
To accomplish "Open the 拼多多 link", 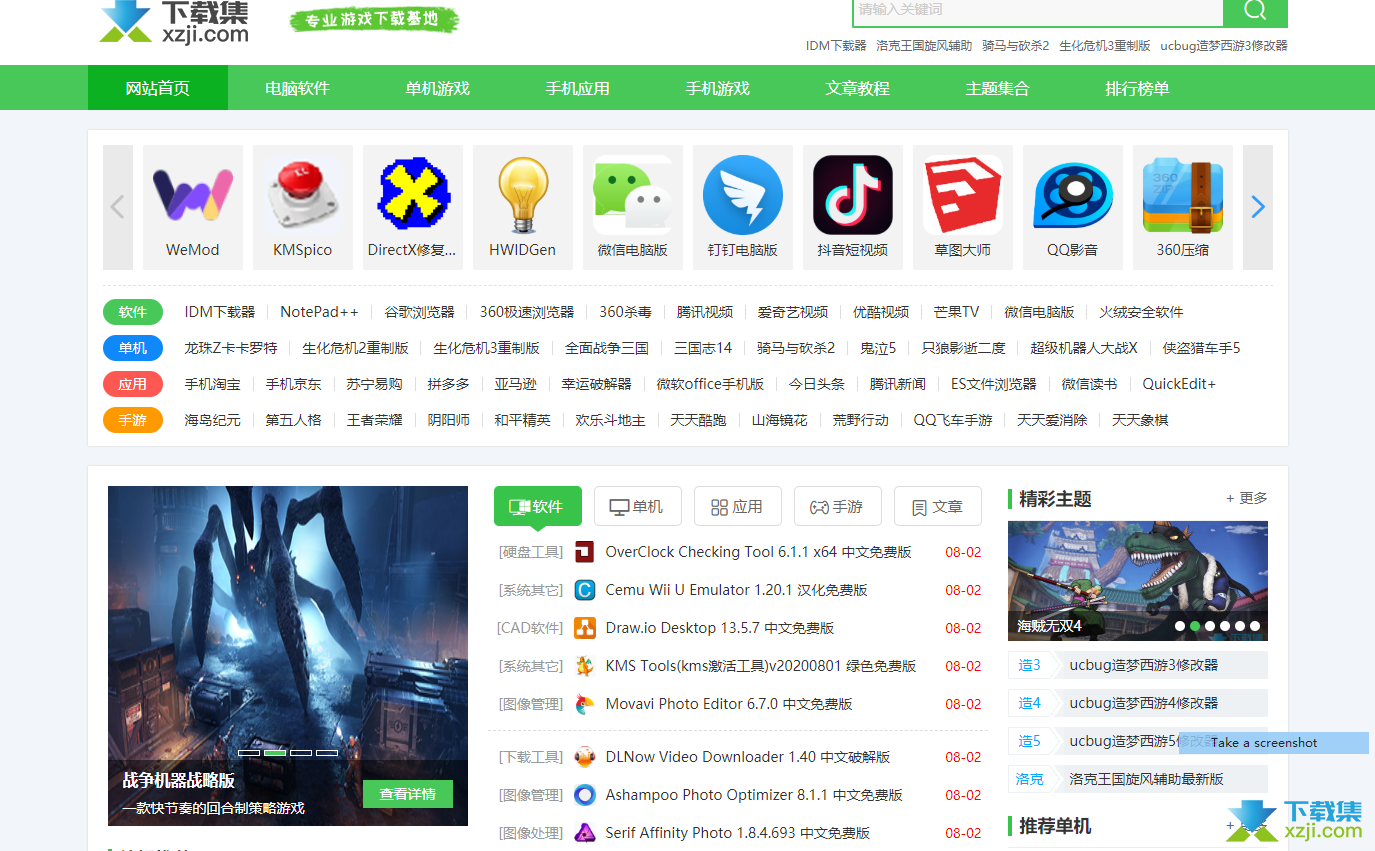I will (x=448, y=384).
